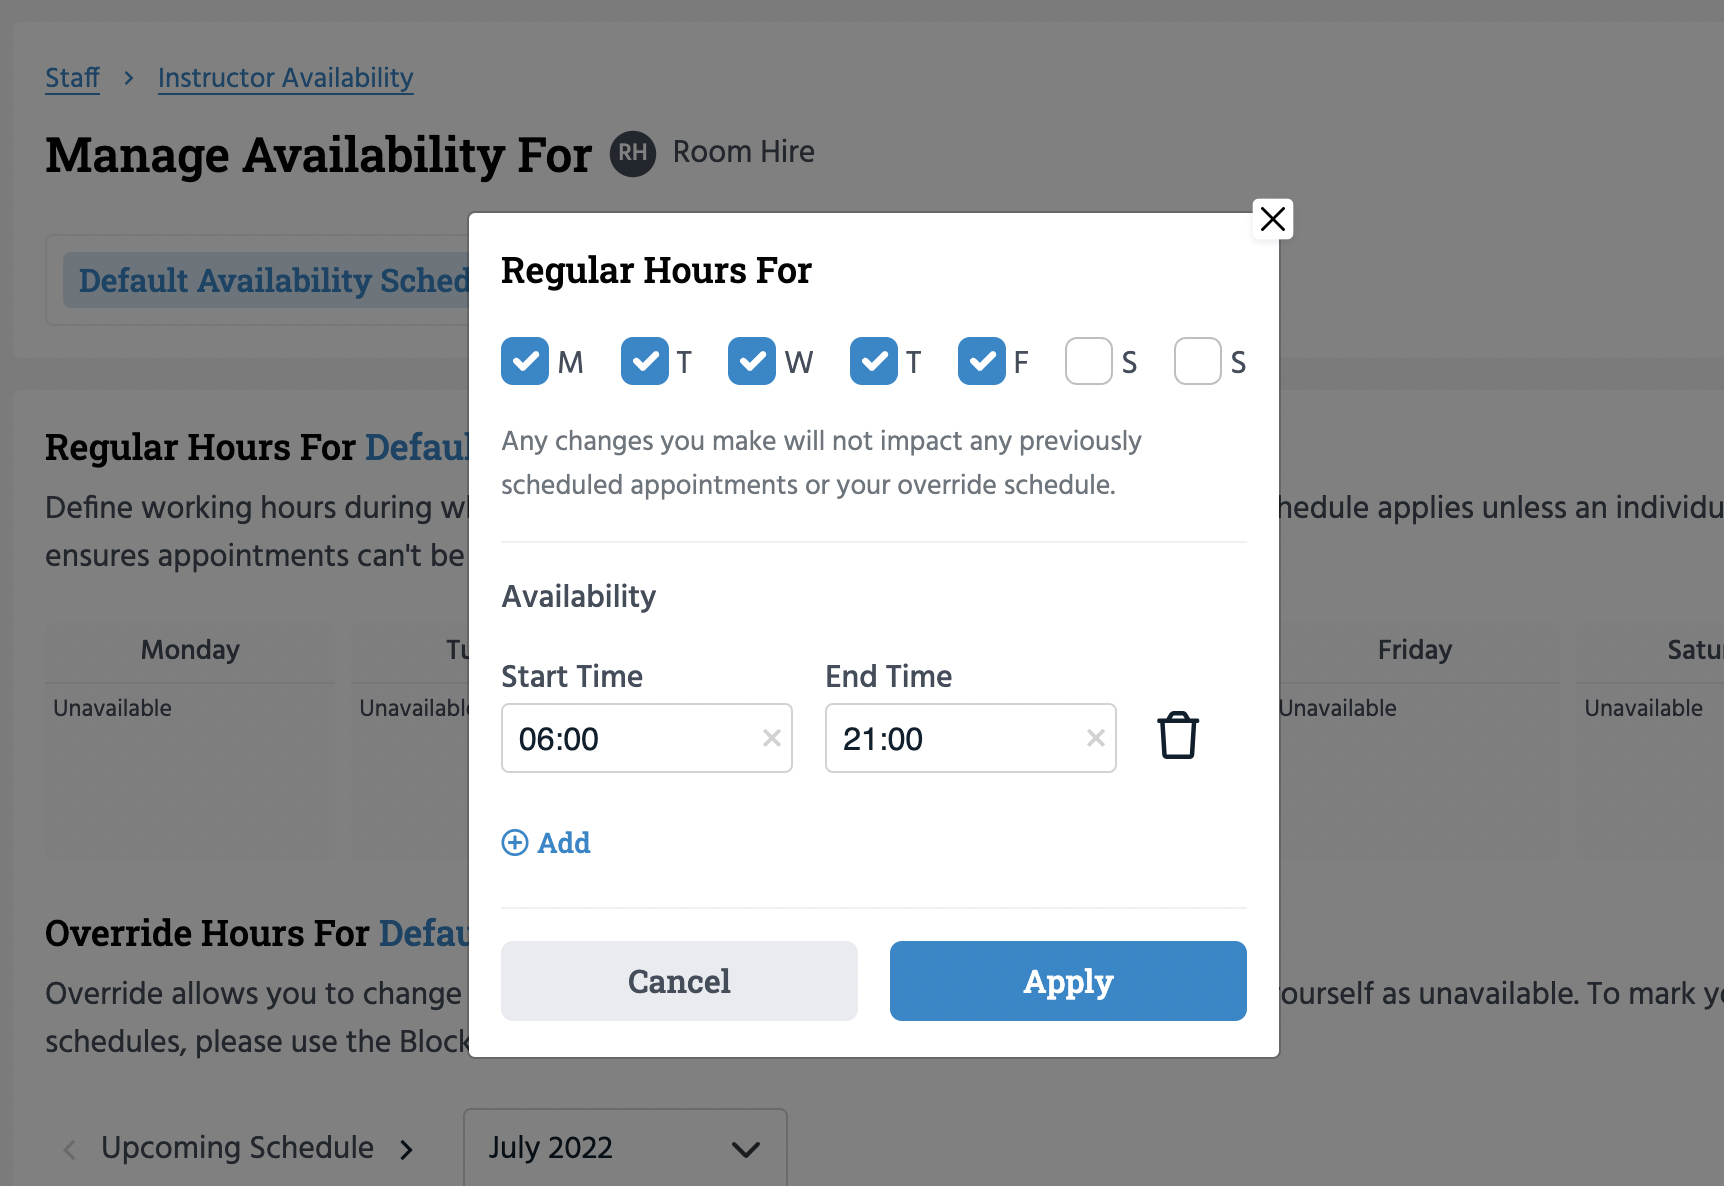
Task: Uncheck the Wednesday checkbox
Action: (x=752, y=362)
